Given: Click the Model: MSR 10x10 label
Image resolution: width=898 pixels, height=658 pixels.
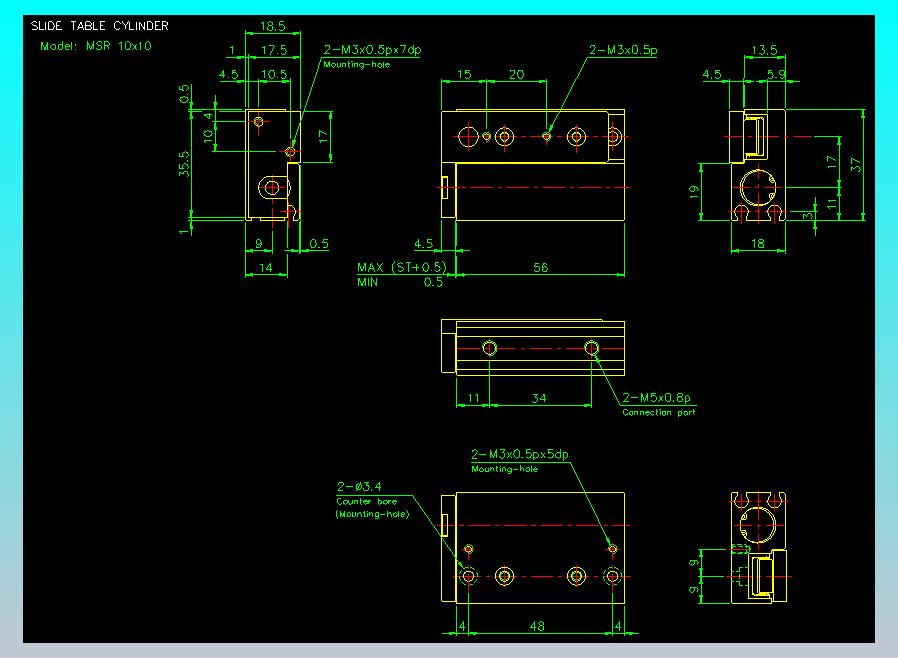Looking at the screenshot, I should [96, 46].
